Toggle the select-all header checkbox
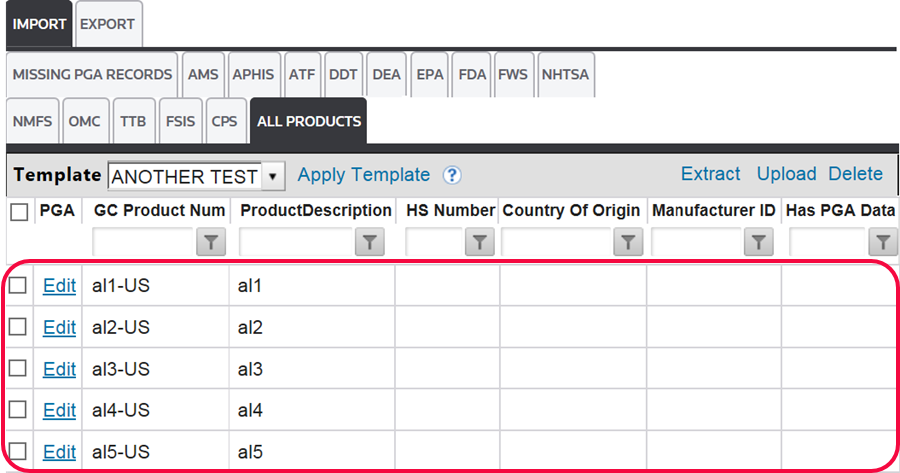This screenshot has width=900, height=473. 19,211
